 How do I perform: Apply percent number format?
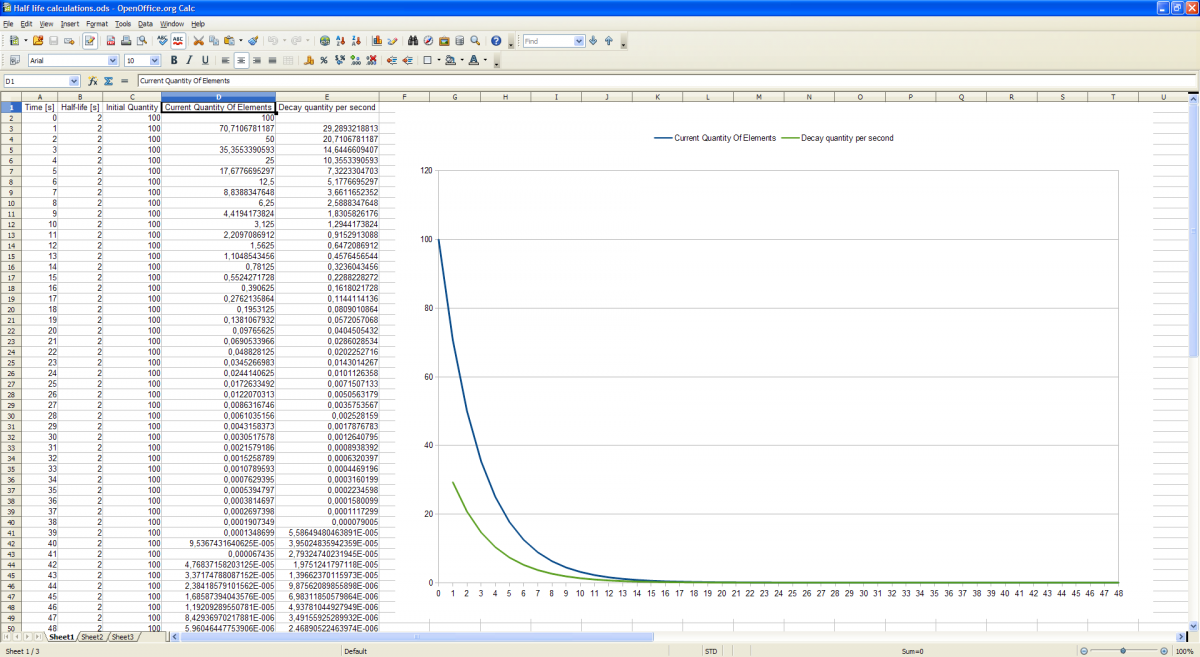point(324,61)
